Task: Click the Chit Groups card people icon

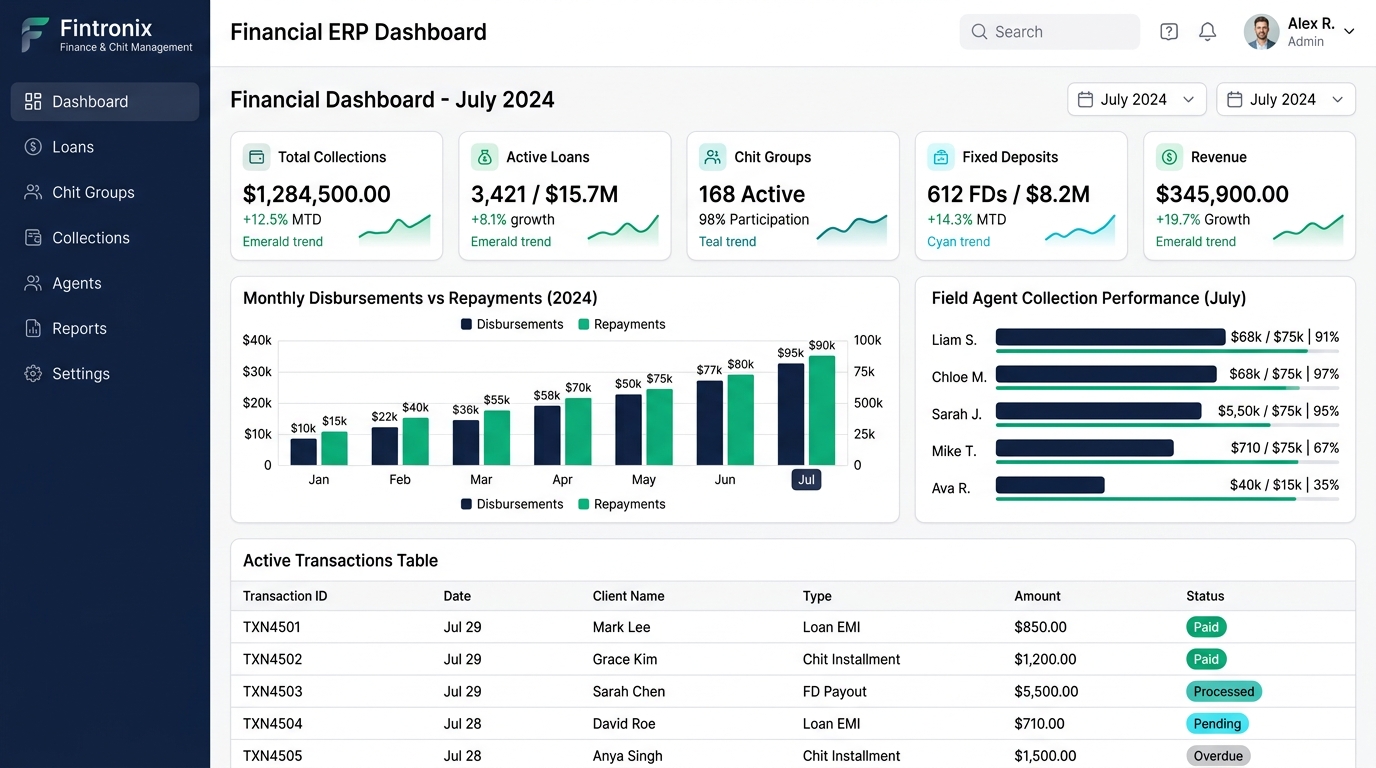Action: 713,157
